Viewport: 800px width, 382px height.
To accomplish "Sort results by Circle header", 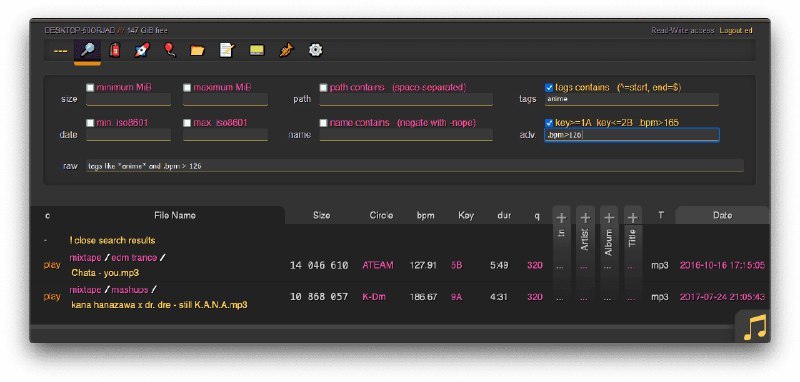I will pyautogui.click(x=381, y=215).
